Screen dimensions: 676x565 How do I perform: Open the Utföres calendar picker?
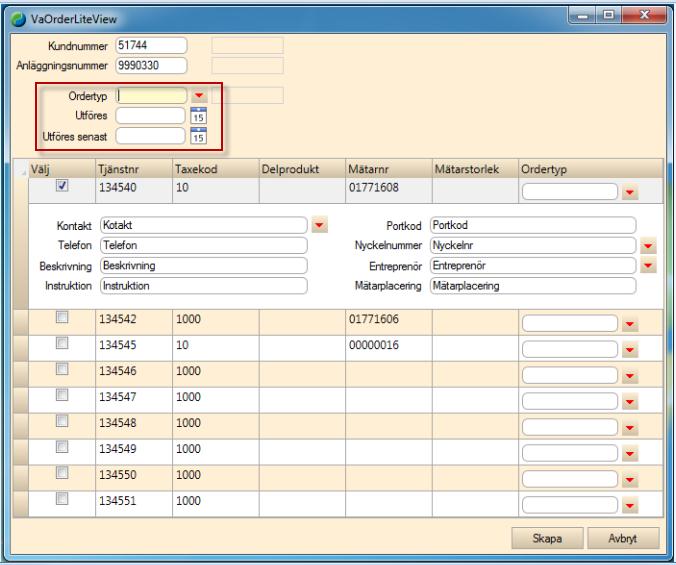(x=198, y=115)
